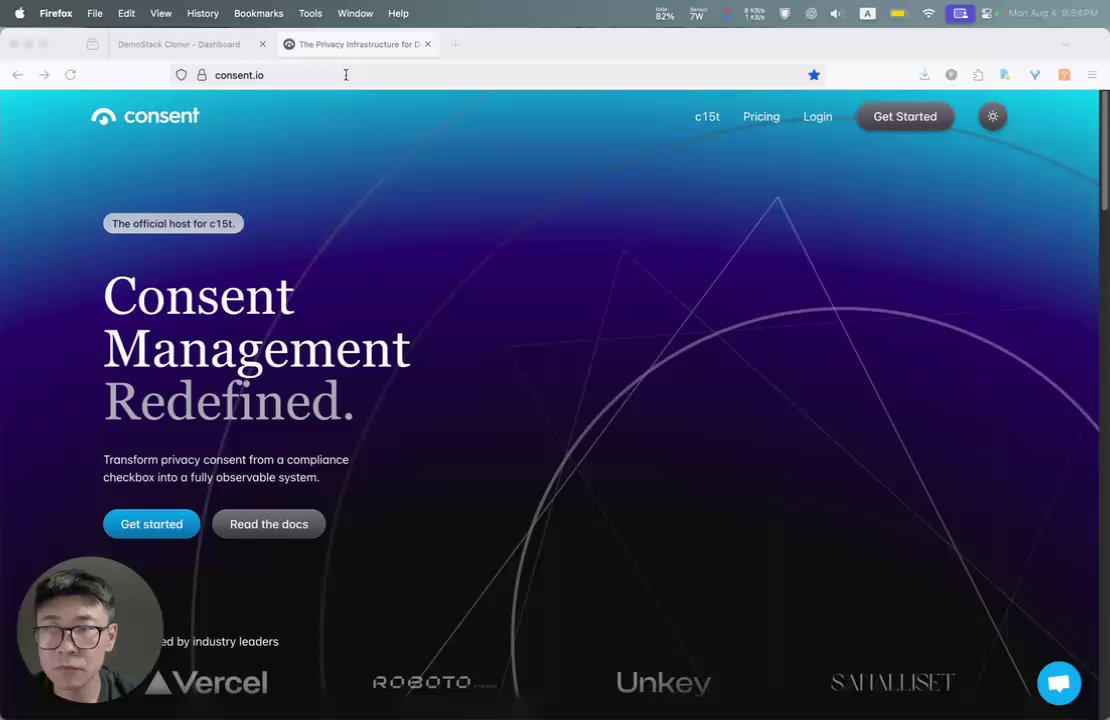Viewport: 1110px width, 720px height.
Task: Reload the page with refresh icon
Action: click(x=70, y=75)
